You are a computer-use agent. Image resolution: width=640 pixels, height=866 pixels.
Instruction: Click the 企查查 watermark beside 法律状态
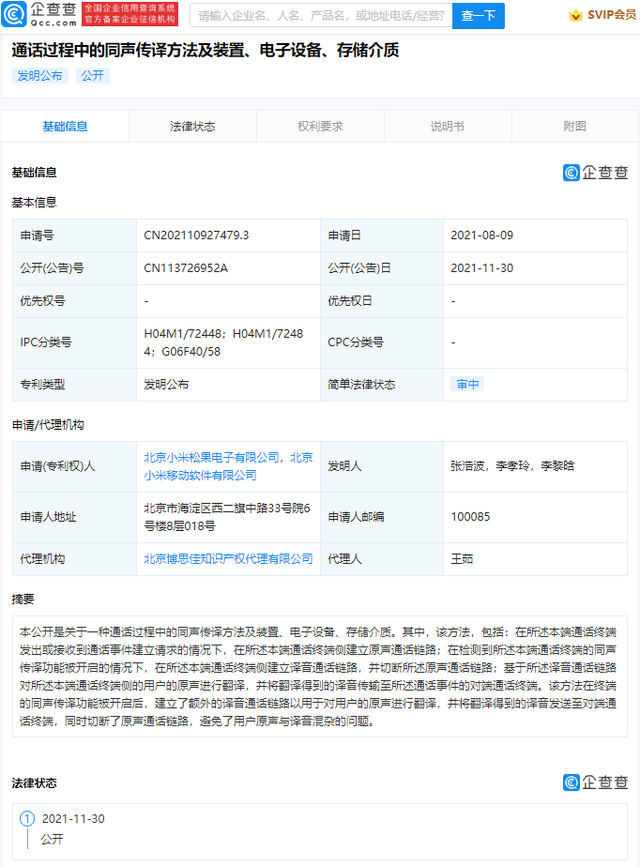595,782
